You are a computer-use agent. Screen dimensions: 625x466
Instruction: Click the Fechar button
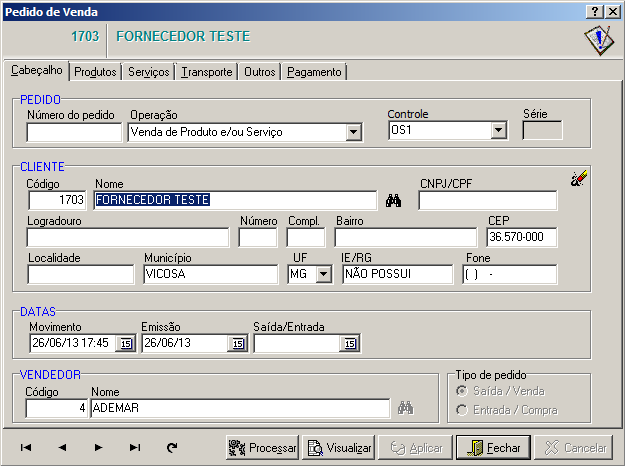493,448
